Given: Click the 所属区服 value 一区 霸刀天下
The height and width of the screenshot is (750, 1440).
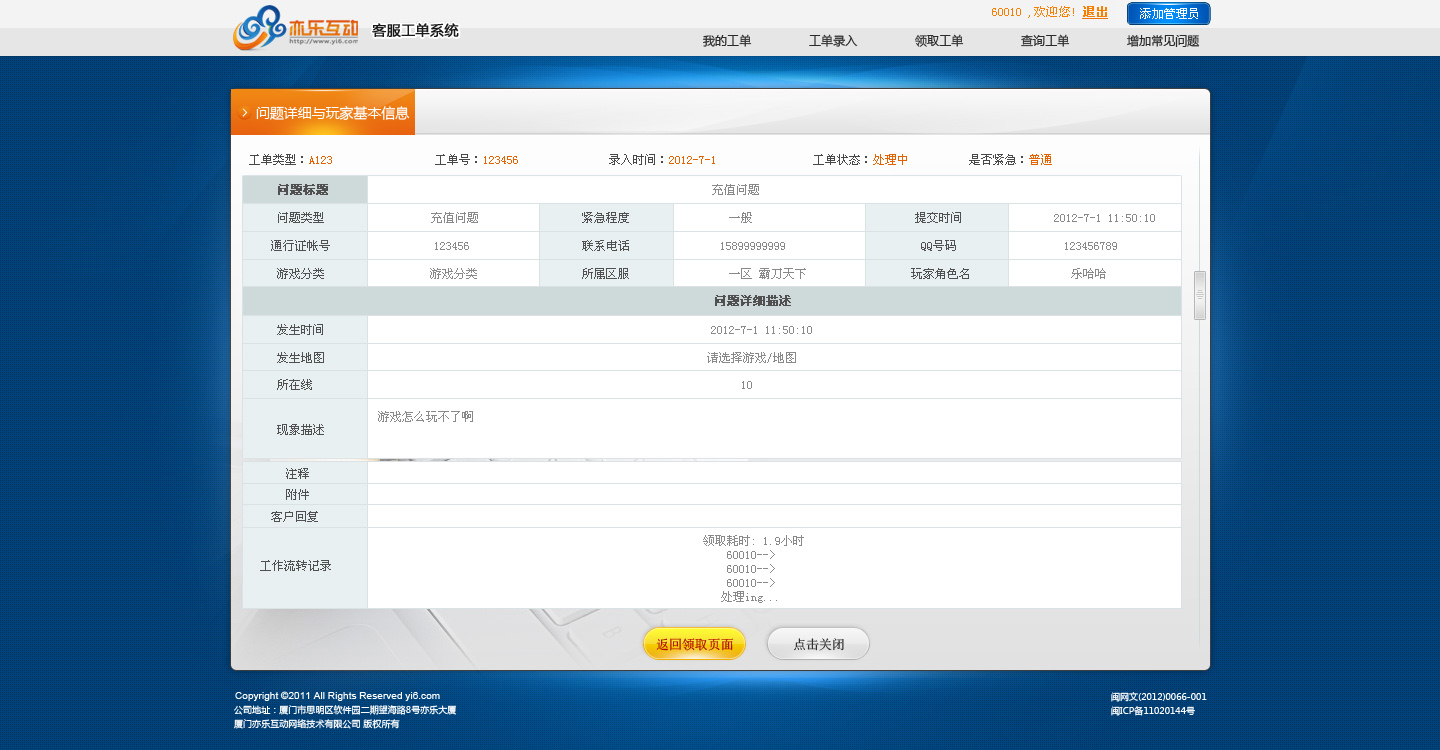Looking at the screenshot, I should (x=767, y=274).
